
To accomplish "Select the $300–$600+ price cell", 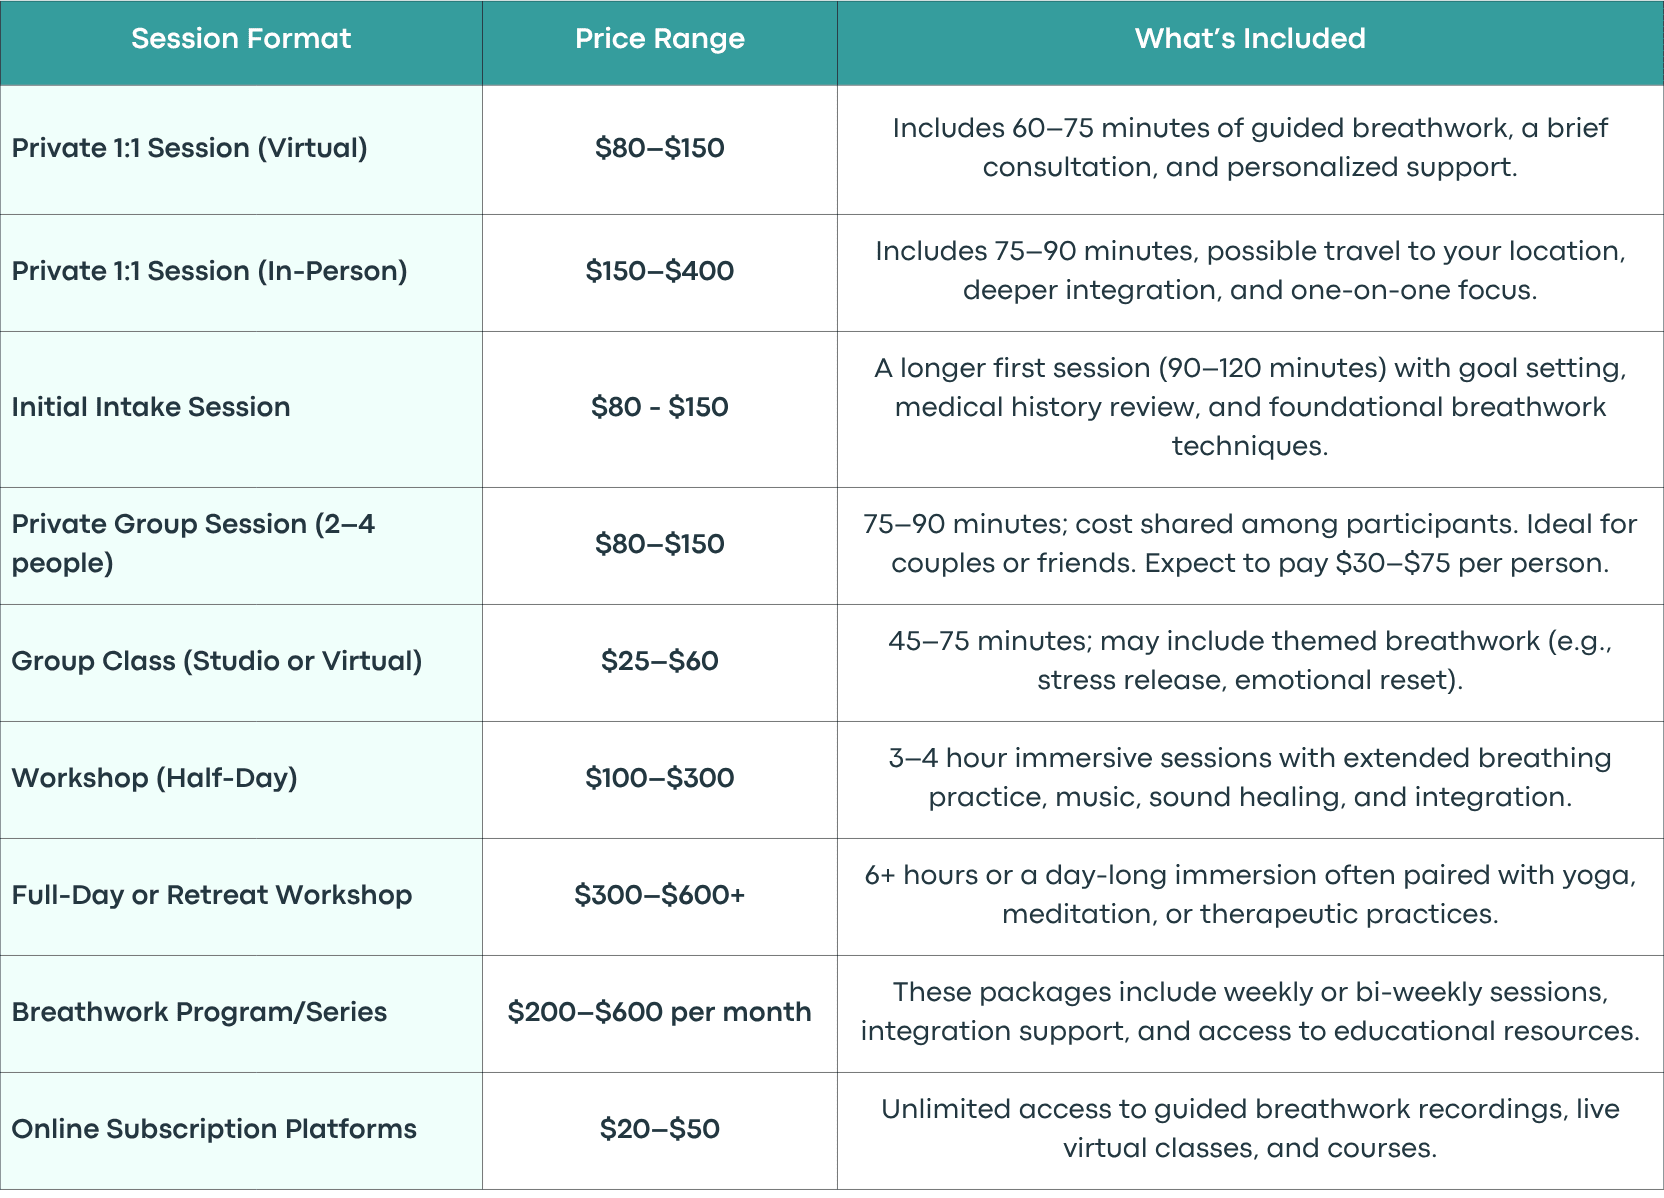I will (x=660, y=895).
